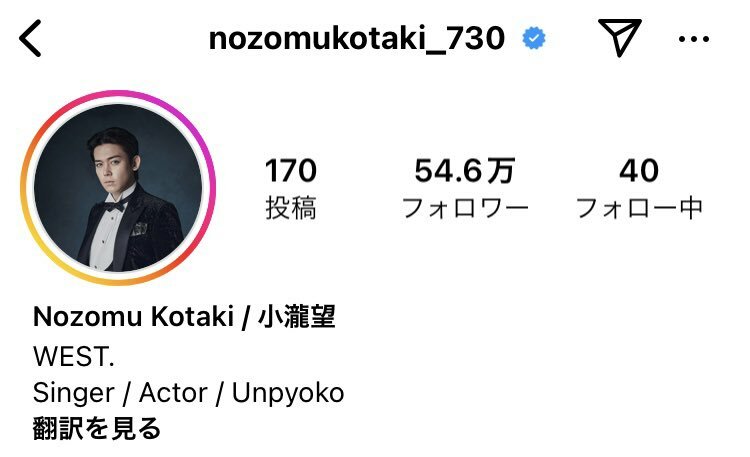Go back using the left chevron arrow

tap(31, 38)
